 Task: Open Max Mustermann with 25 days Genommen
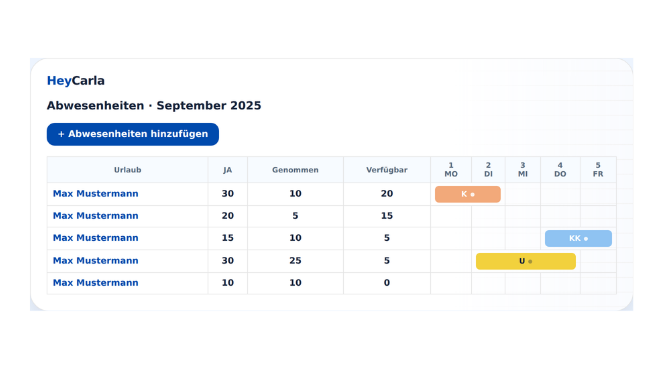pos(96,261)
